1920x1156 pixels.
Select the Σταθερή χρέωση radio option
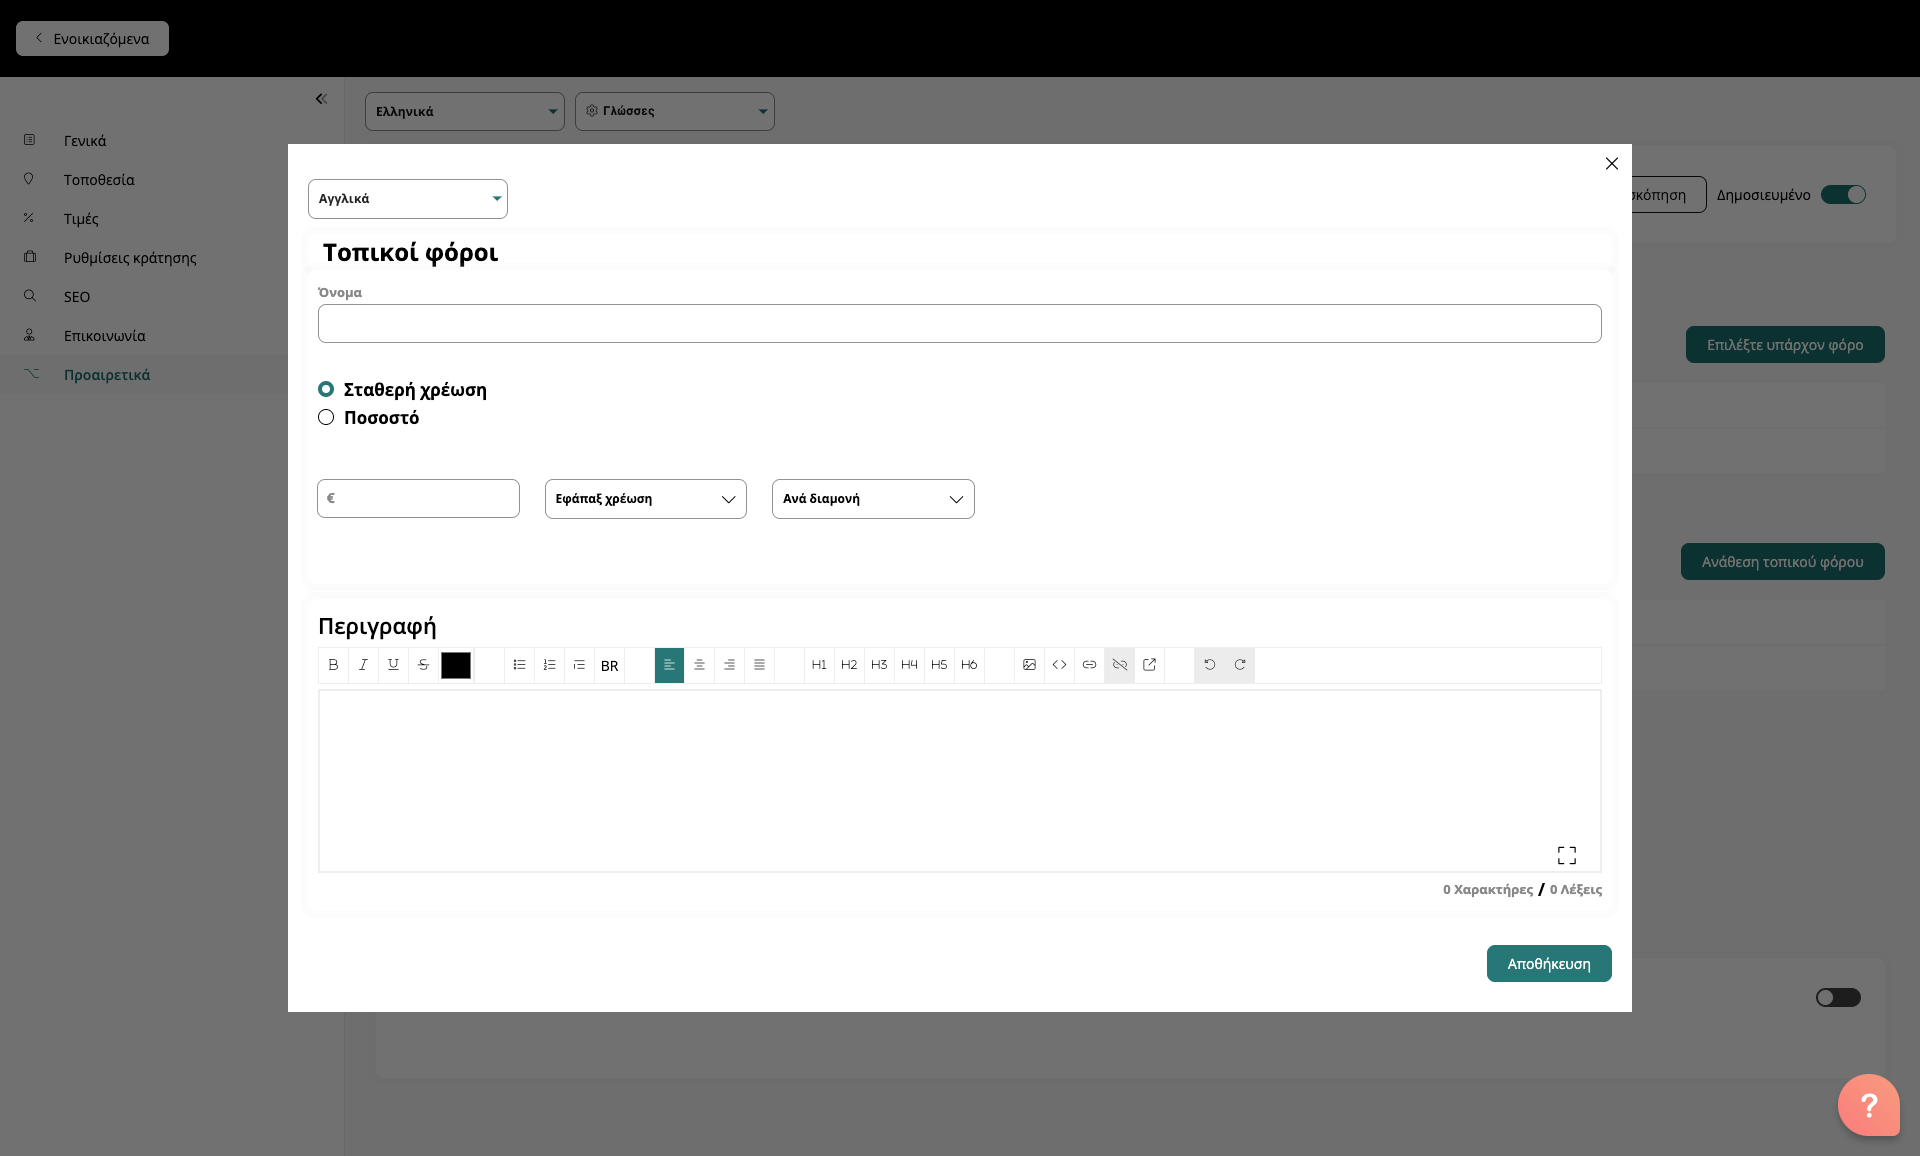click(326, 389)
